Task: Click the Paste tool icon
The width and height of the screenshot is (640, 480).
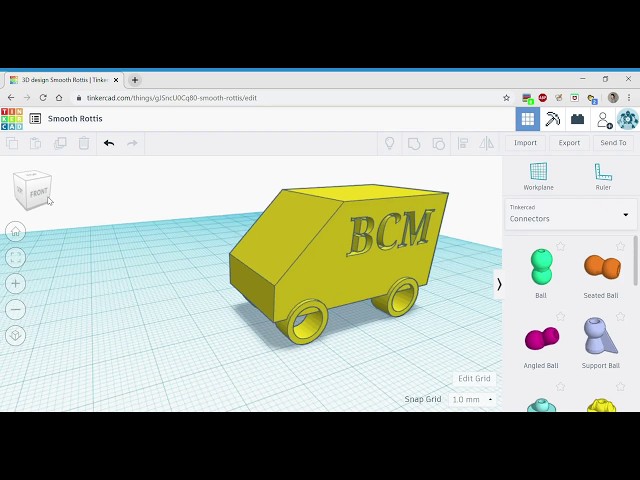Action: click(36, 143)
